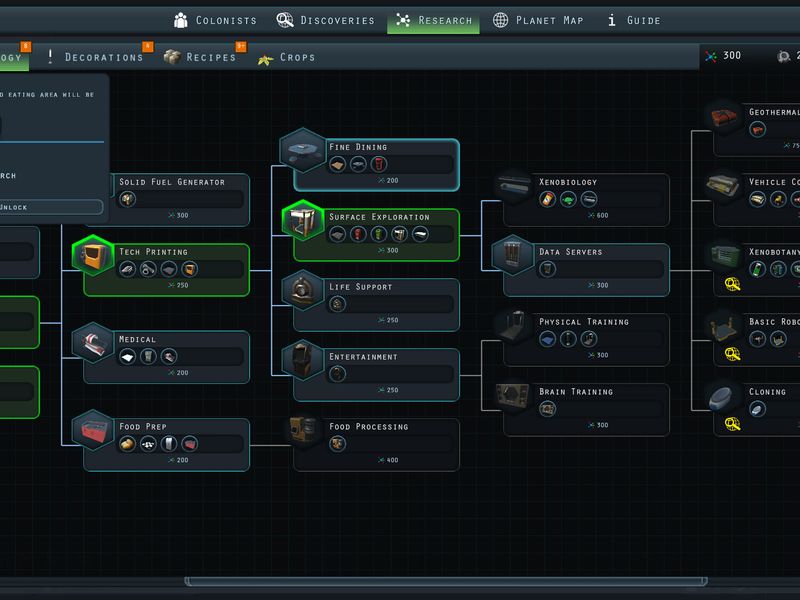
Task: Click the yellow magnifier under Cloning
Action: [x=733, y=423]
